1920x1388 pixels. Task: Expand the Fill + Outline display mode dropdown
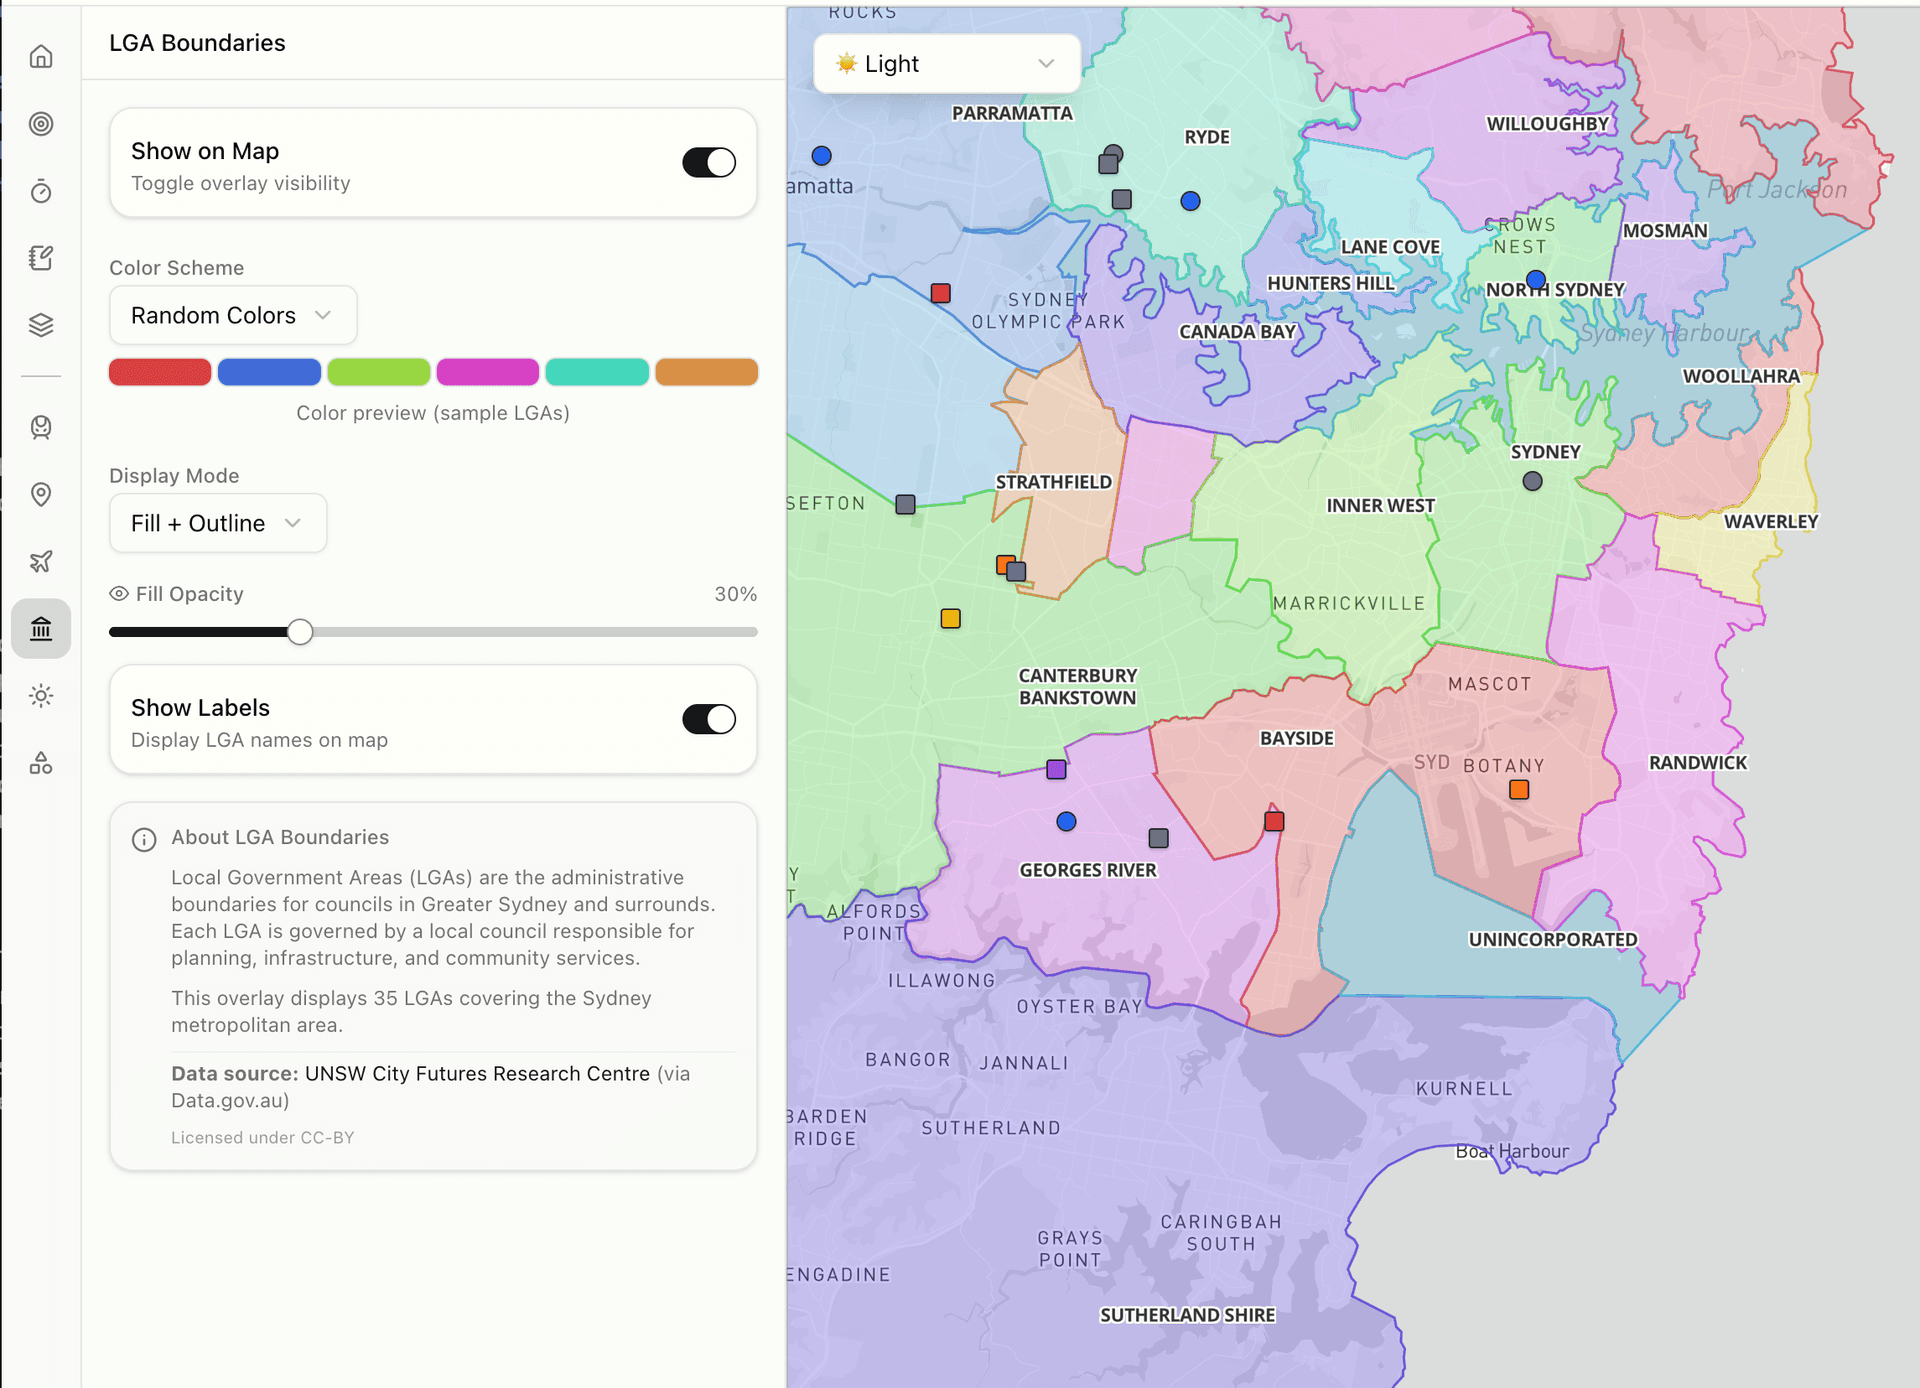[217, 523]
